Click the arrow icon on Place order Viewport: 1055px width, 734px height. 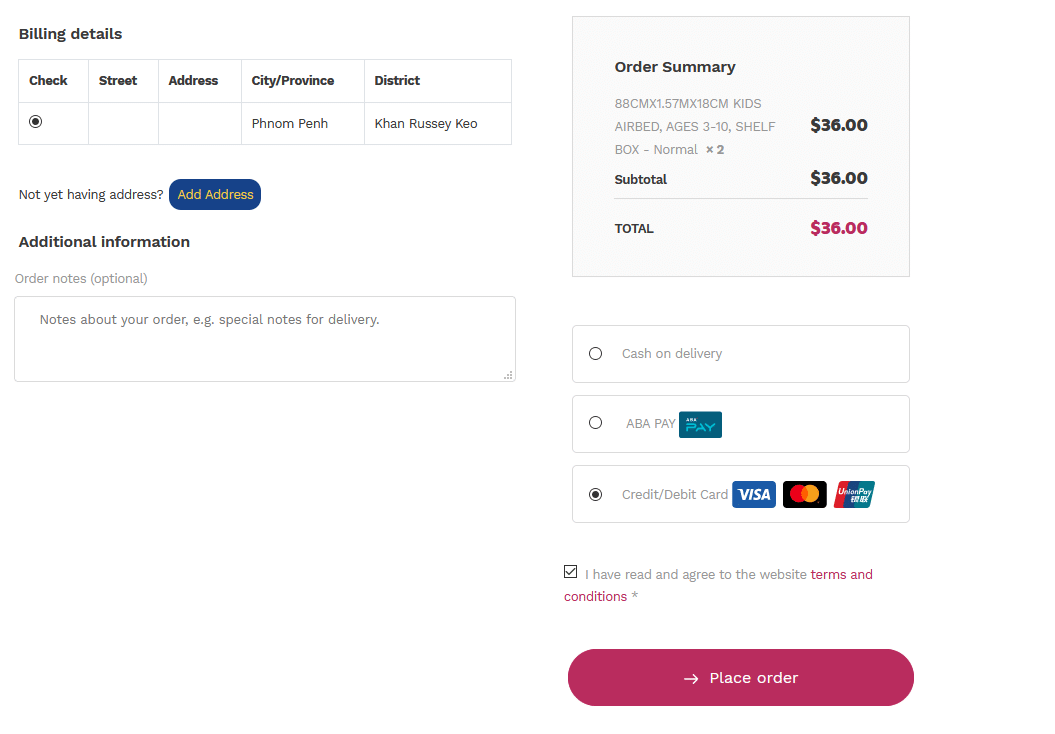point(691,679)
